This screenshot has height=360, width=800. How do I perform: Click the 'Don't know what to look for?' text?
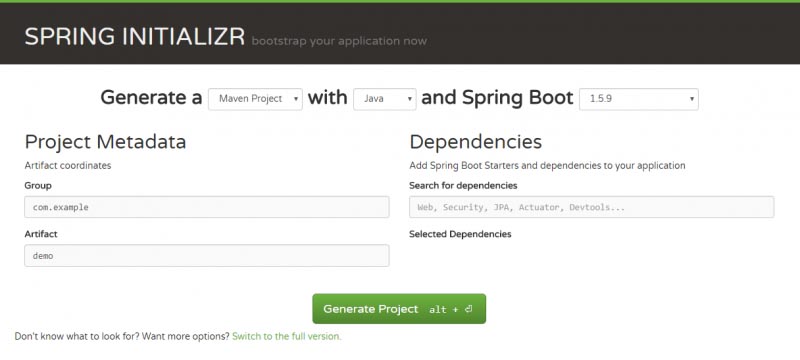(x=77, y=337)
